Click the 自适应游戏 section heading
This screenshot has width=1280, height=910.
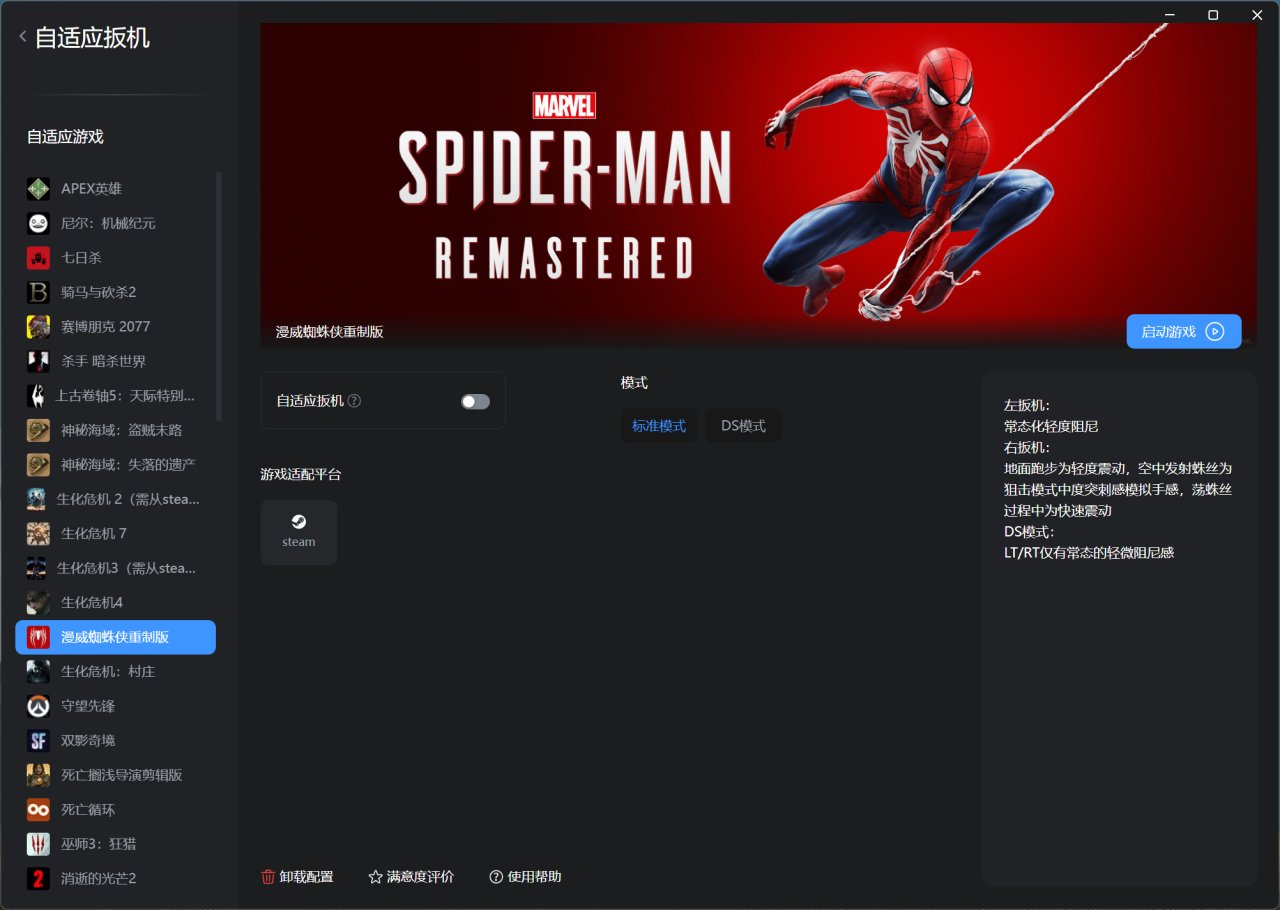(x=65, y=137)
